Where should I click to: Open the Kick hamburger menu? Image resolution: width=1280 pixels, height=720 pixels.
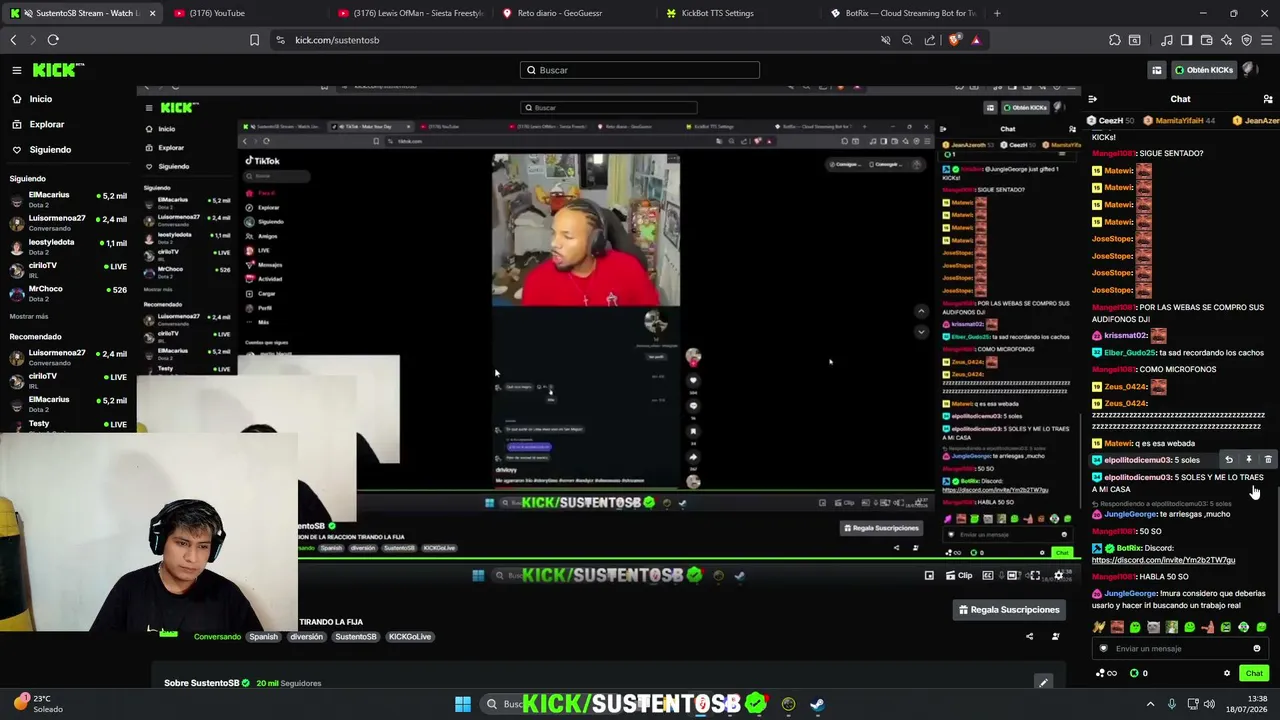coord(17,70)
